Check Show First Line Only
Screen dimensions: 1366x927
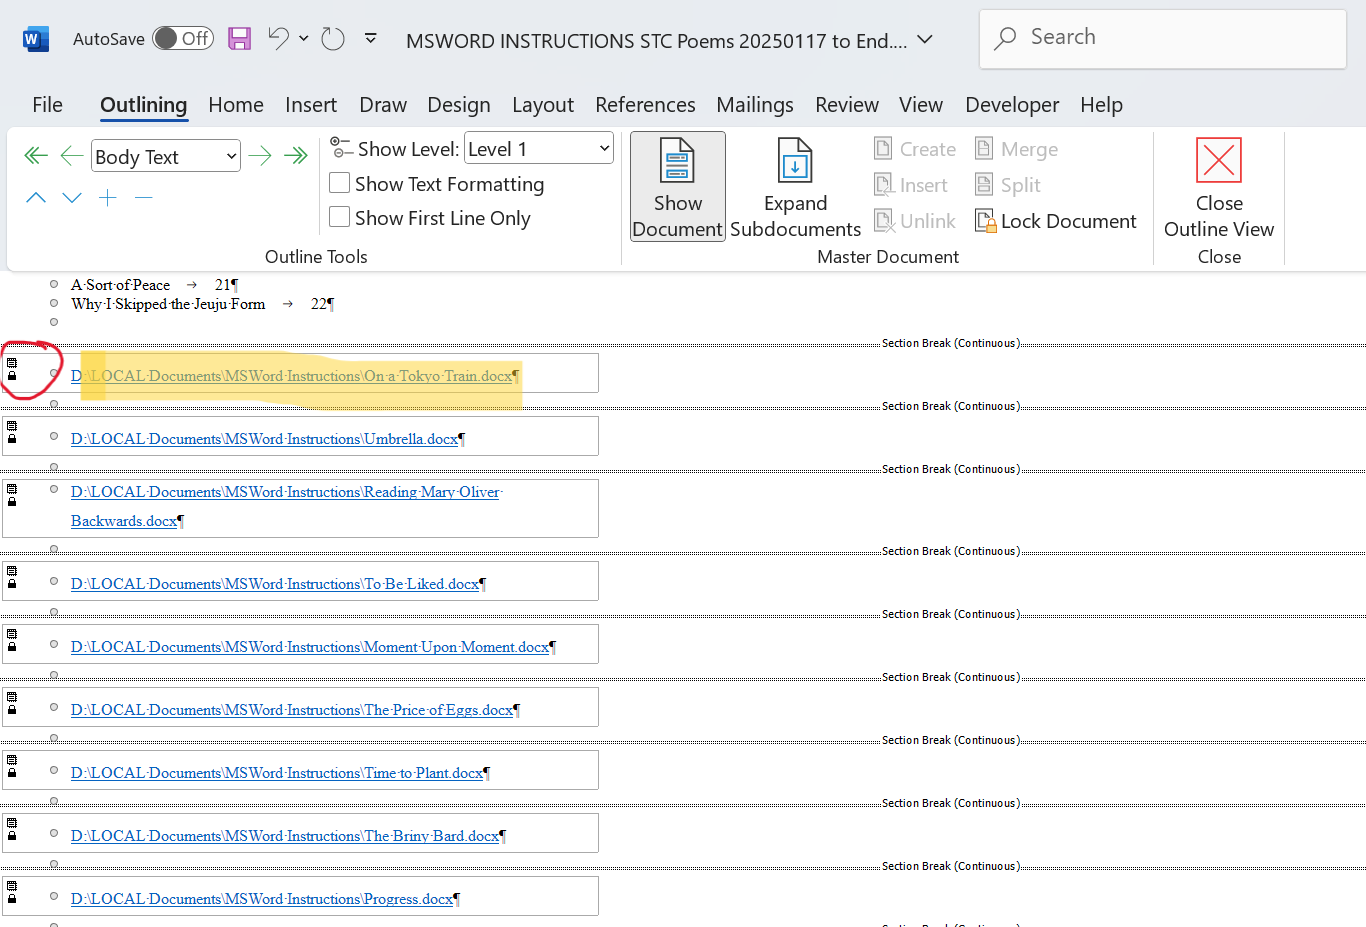click(339, 217)
